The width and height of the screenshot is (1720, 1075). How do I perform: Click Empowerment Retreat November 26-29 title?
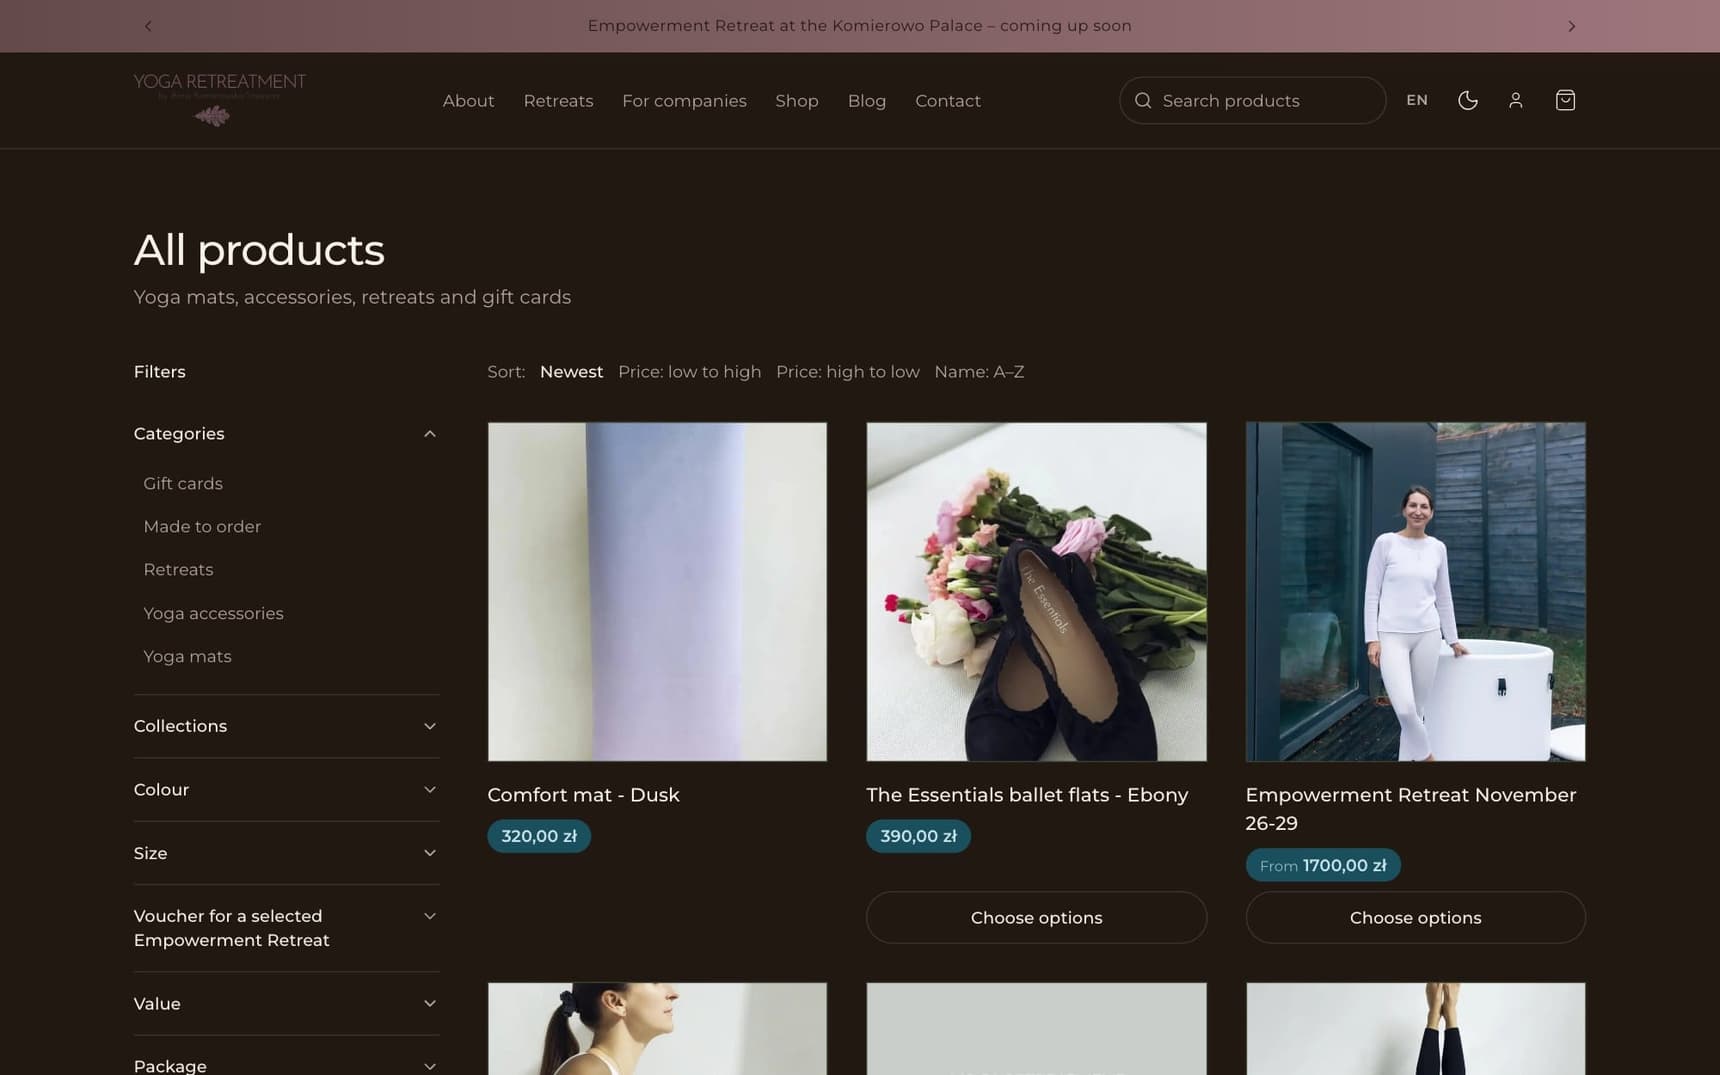1410,809
